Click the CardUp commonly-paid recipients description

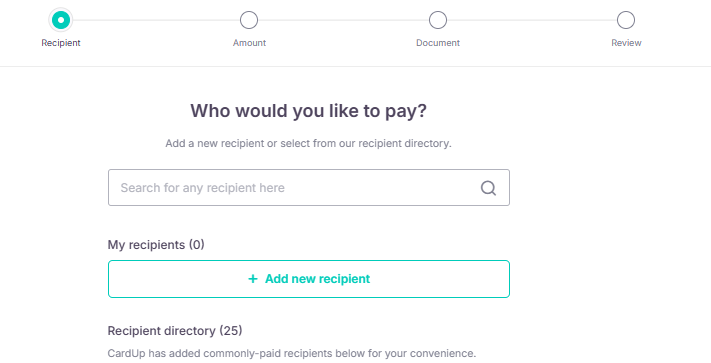(x=292, y=353)
